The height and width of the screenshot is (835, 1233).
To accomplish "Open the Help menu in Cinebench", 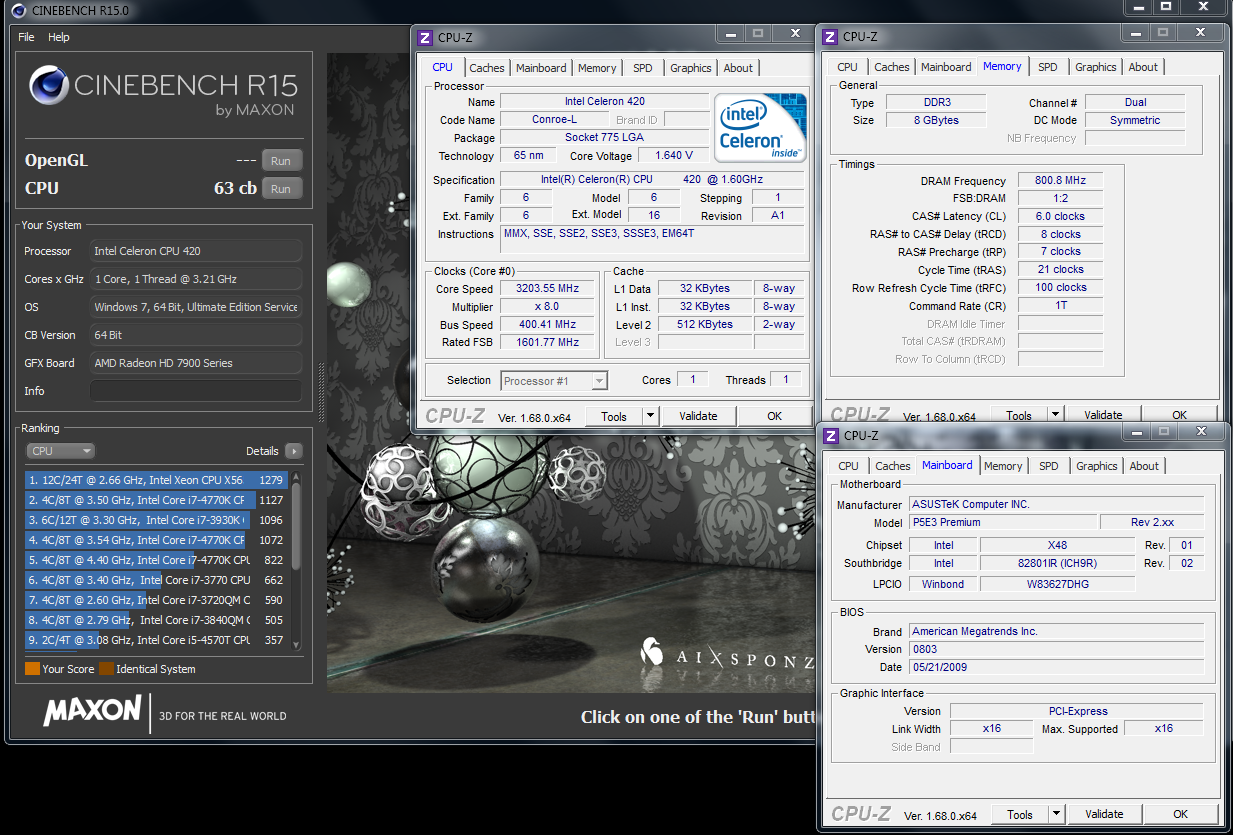I will pos(59,37).
